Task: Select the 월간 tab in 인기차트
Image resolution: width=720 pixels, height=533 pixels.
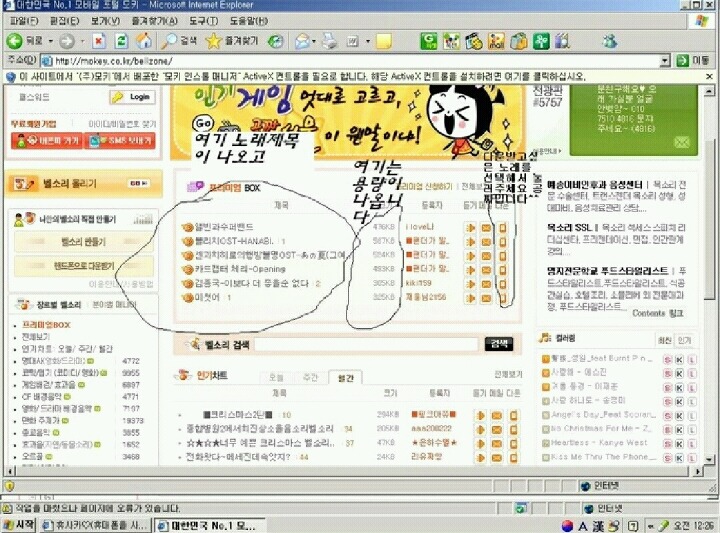Action: (346, 377)
